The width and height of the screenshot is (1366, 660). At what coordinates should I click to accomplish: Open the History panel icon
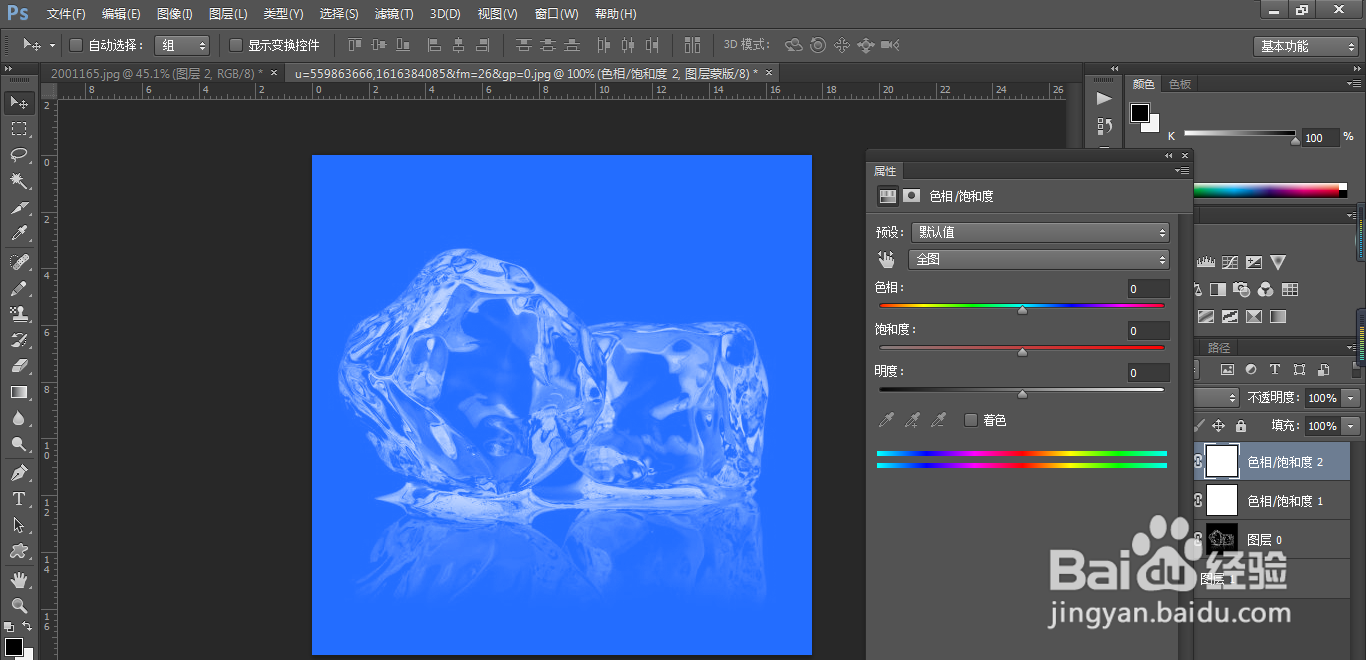(x=1104, y=126)
